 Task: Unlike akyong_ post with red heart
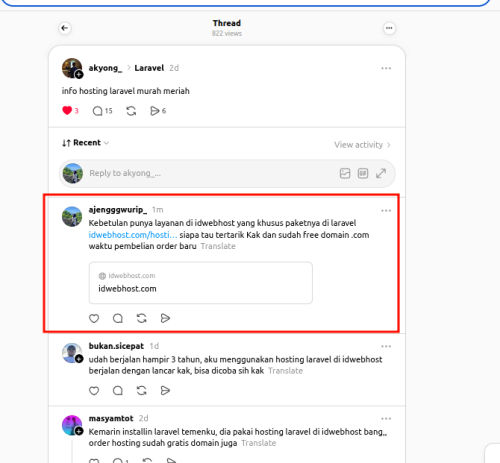click(x=67, y=111)
